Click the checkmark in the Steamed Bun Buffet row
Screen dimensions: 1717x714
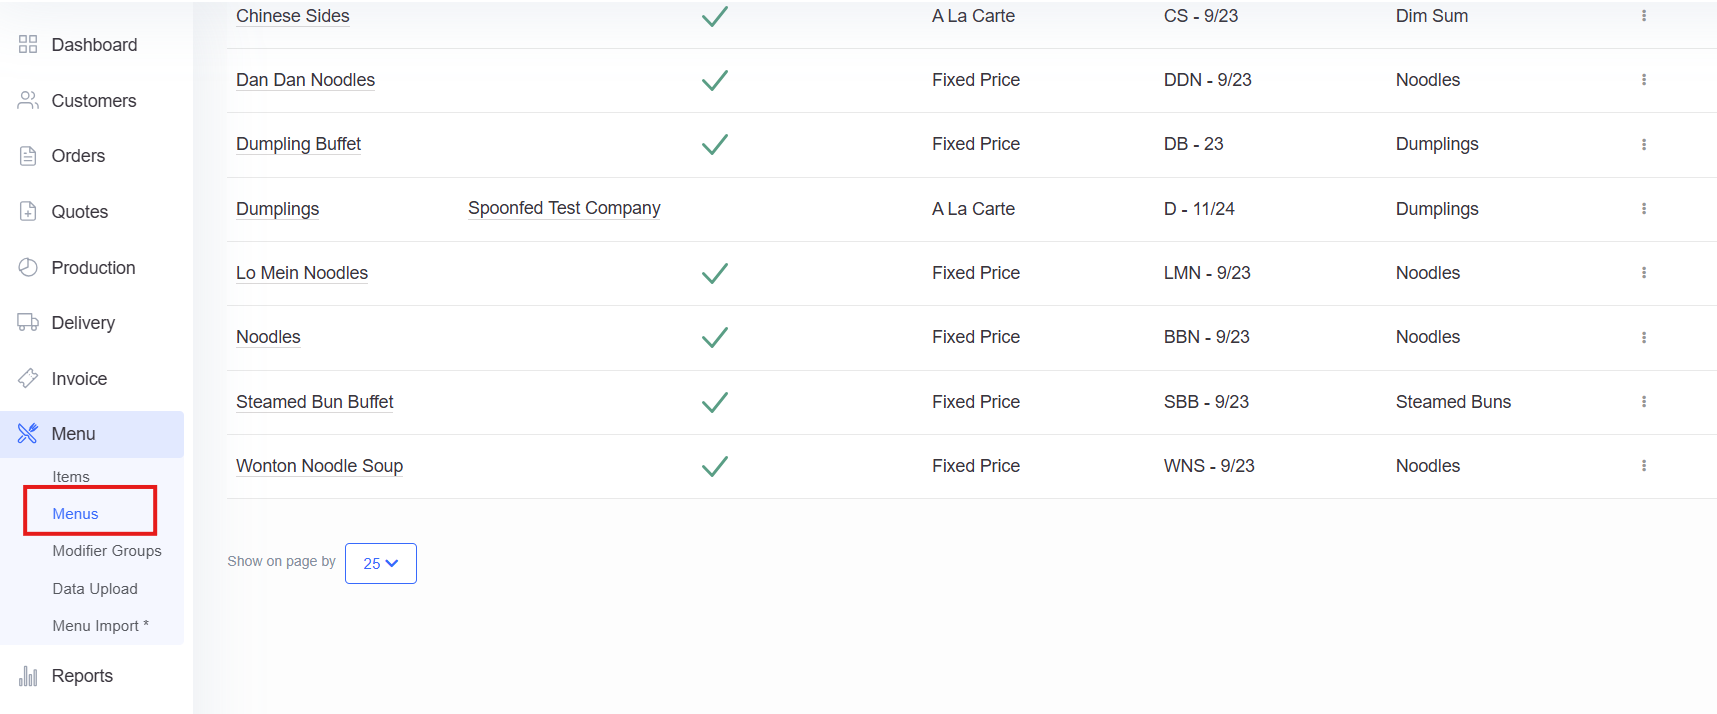(715, 402)
